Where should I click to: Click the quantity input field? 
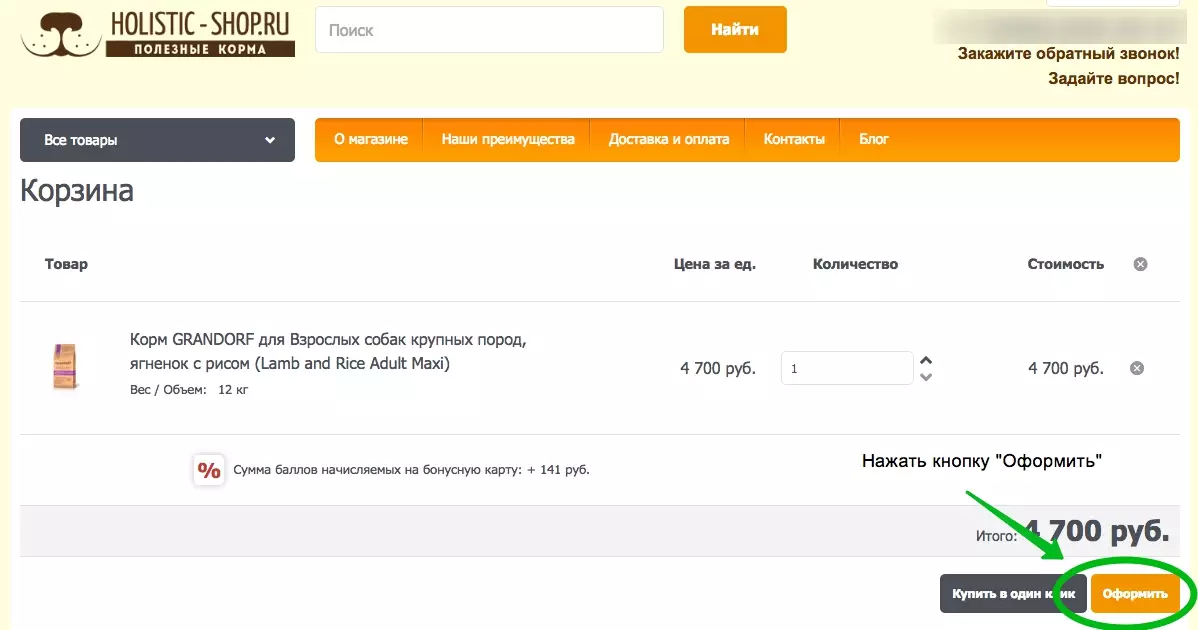(847, 368)
